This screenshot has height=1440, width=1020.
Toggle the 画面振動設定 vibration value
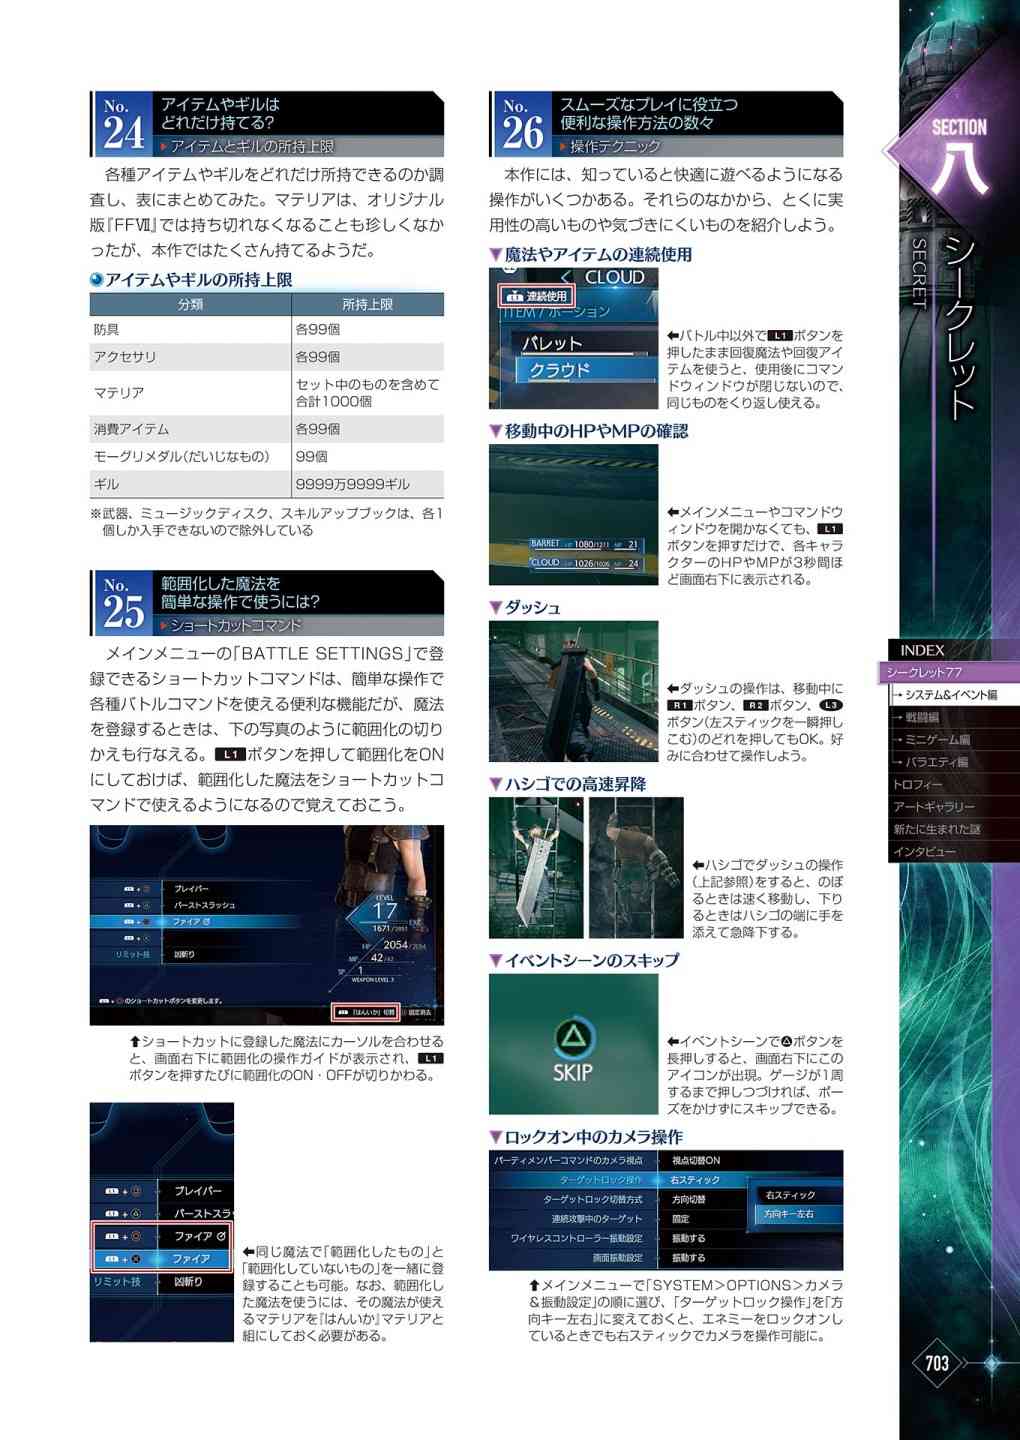[x=688, y=1258]
